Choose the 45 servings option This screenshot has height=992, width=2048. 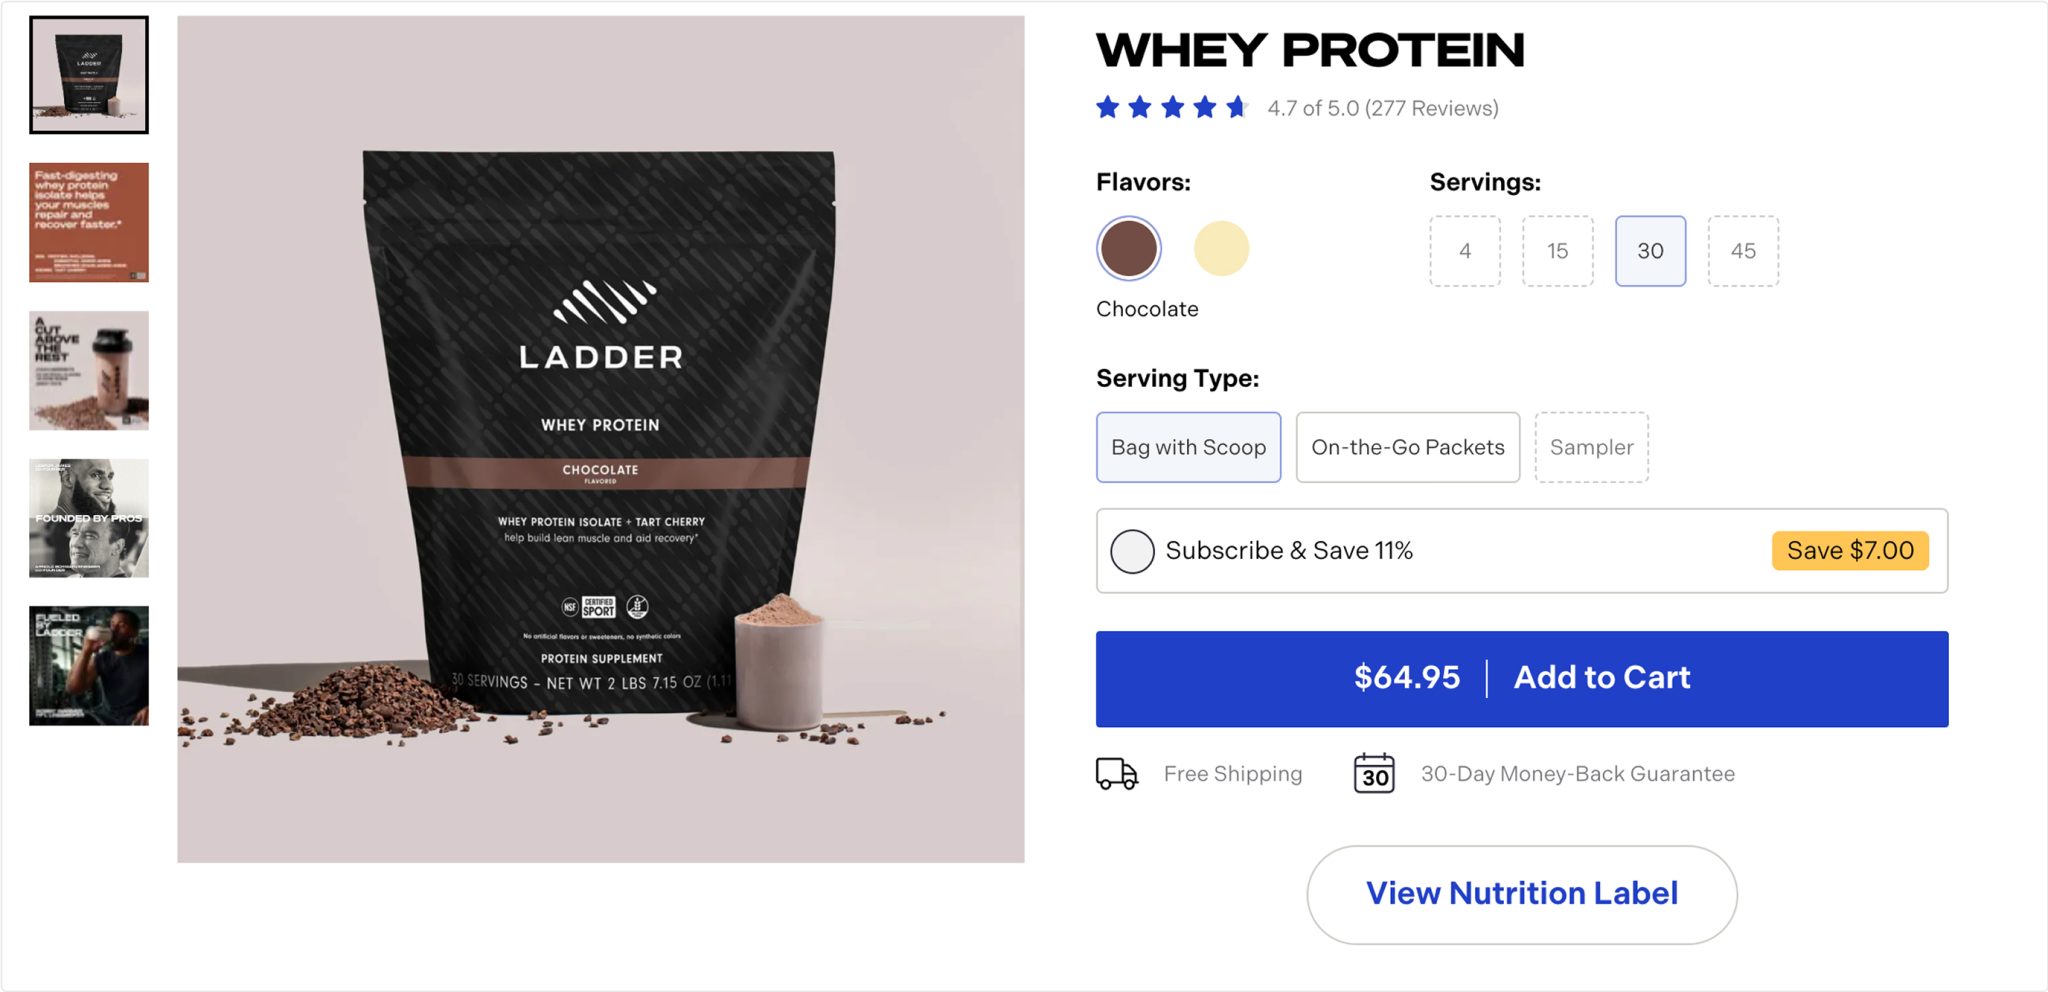tap(1743, 251)
